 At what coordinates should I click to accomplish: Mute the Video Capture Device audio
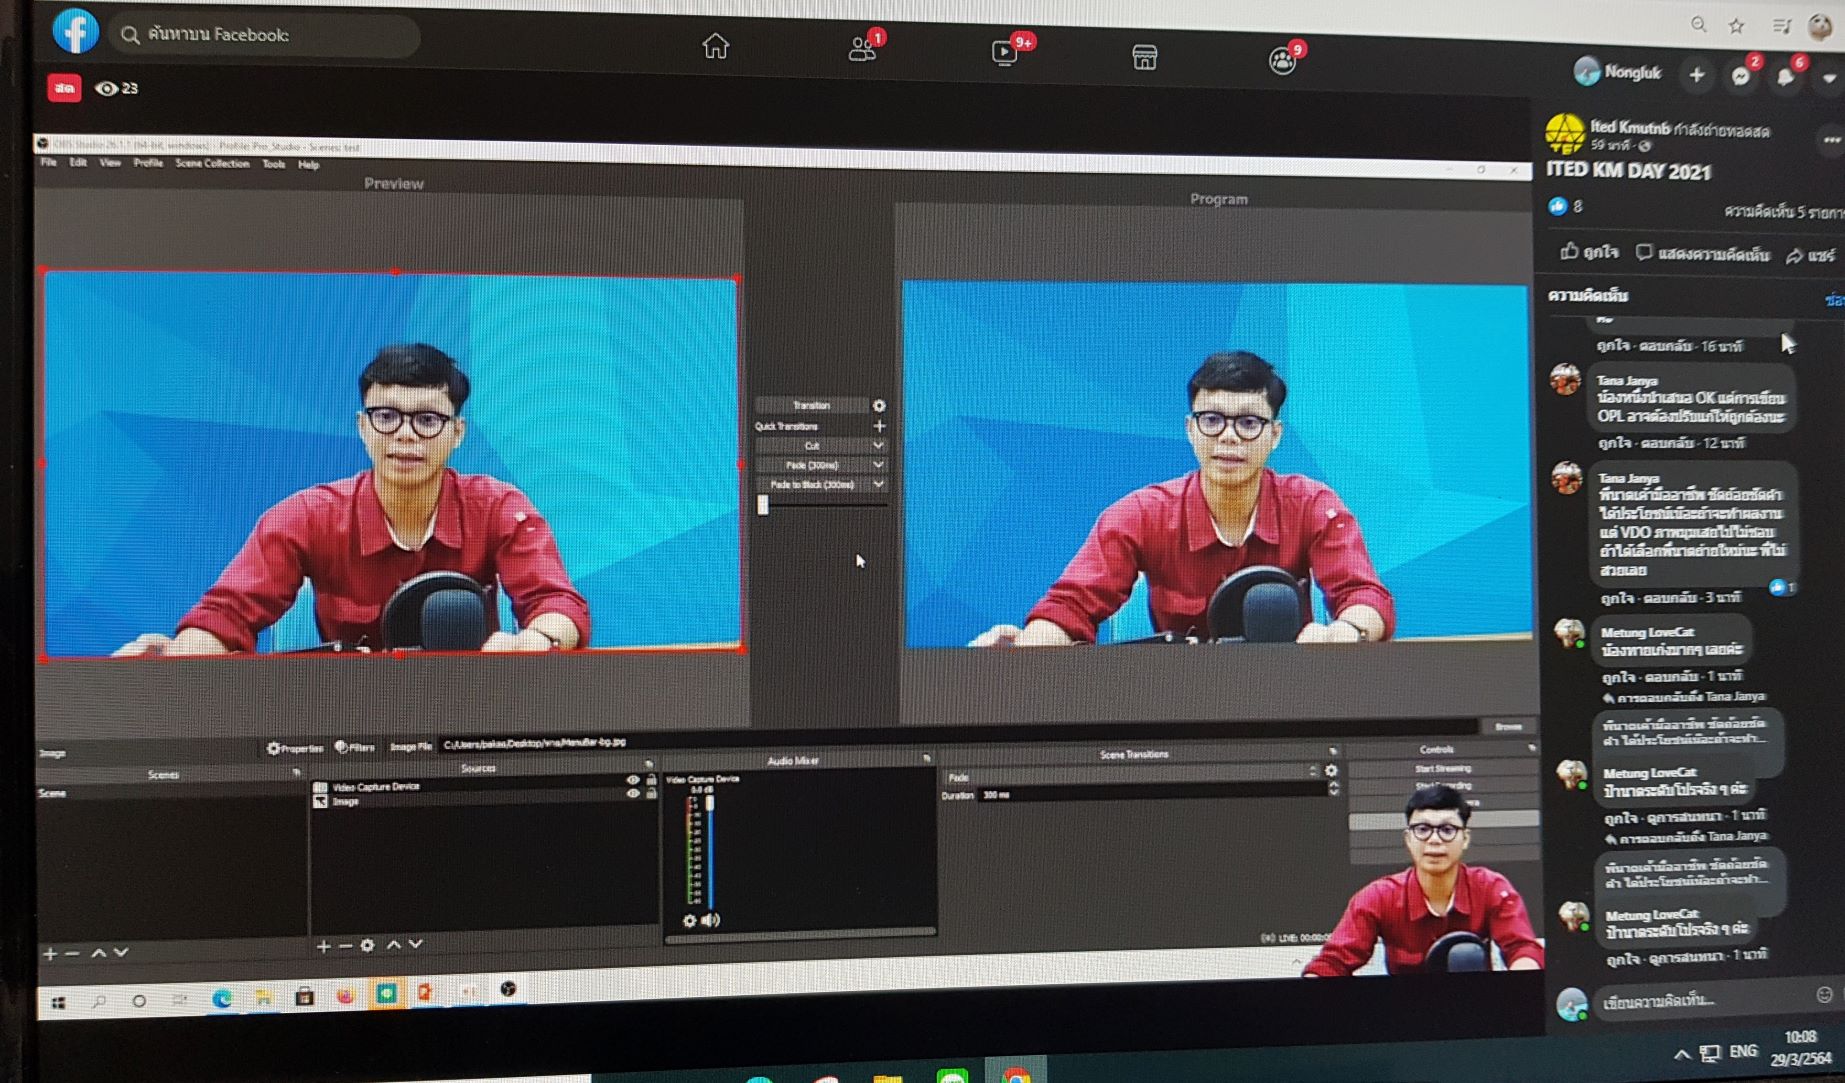pyautogui.click(x=711, y=920)
